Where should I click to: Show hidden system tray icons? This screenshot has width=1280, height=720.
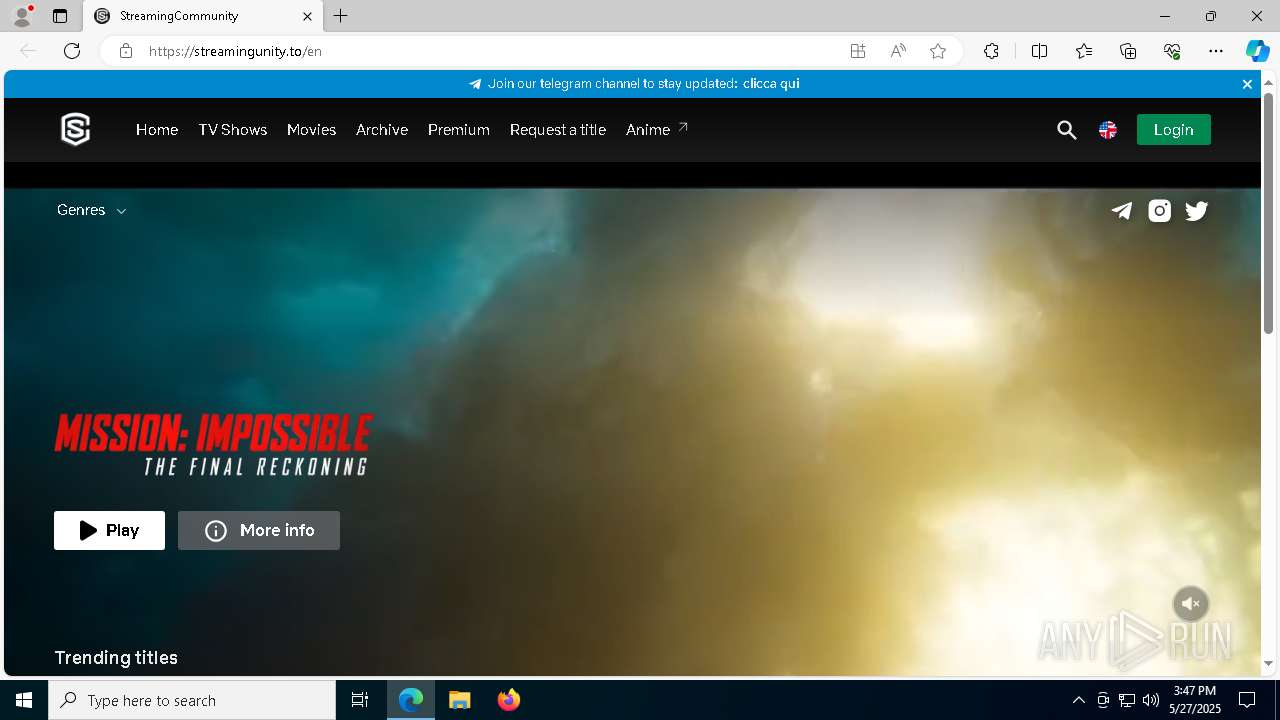point(1078,700)
